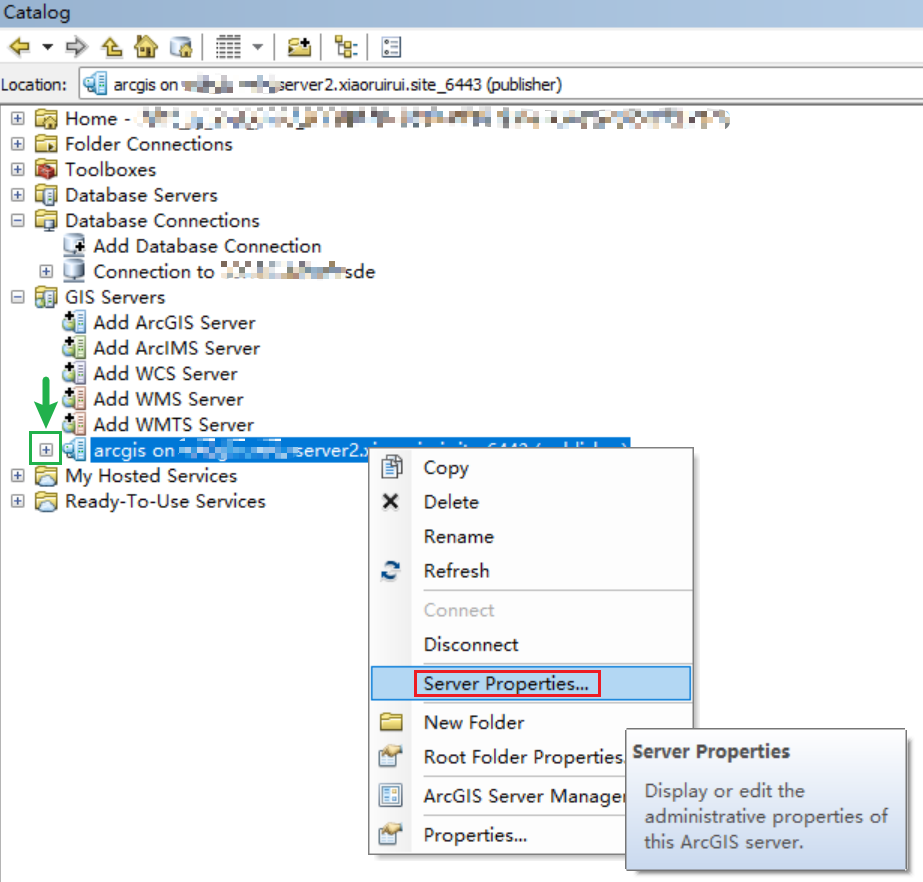Go to the default geodatabase toolbar icon
The height and width of the screenshot is (882, 923).
[x=181, y=47]
